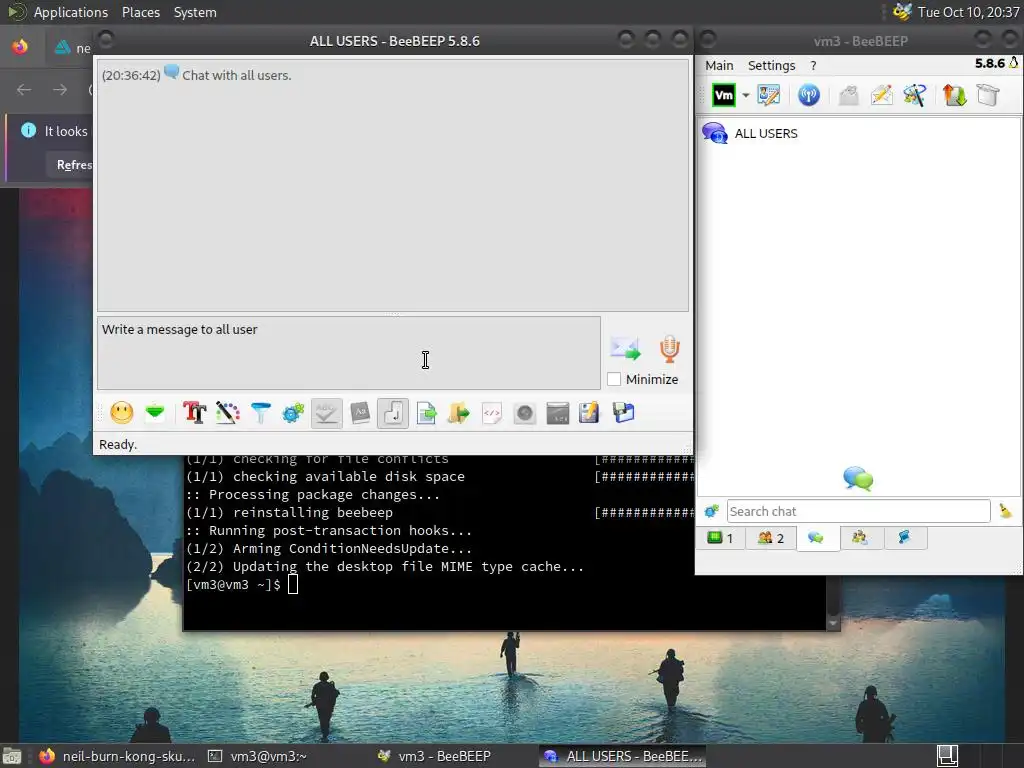The height and width of the screenshot is (768, 1024).
Task: Click the Firefox back arrow
Action: pyautogui.click(x=24, y=89)
